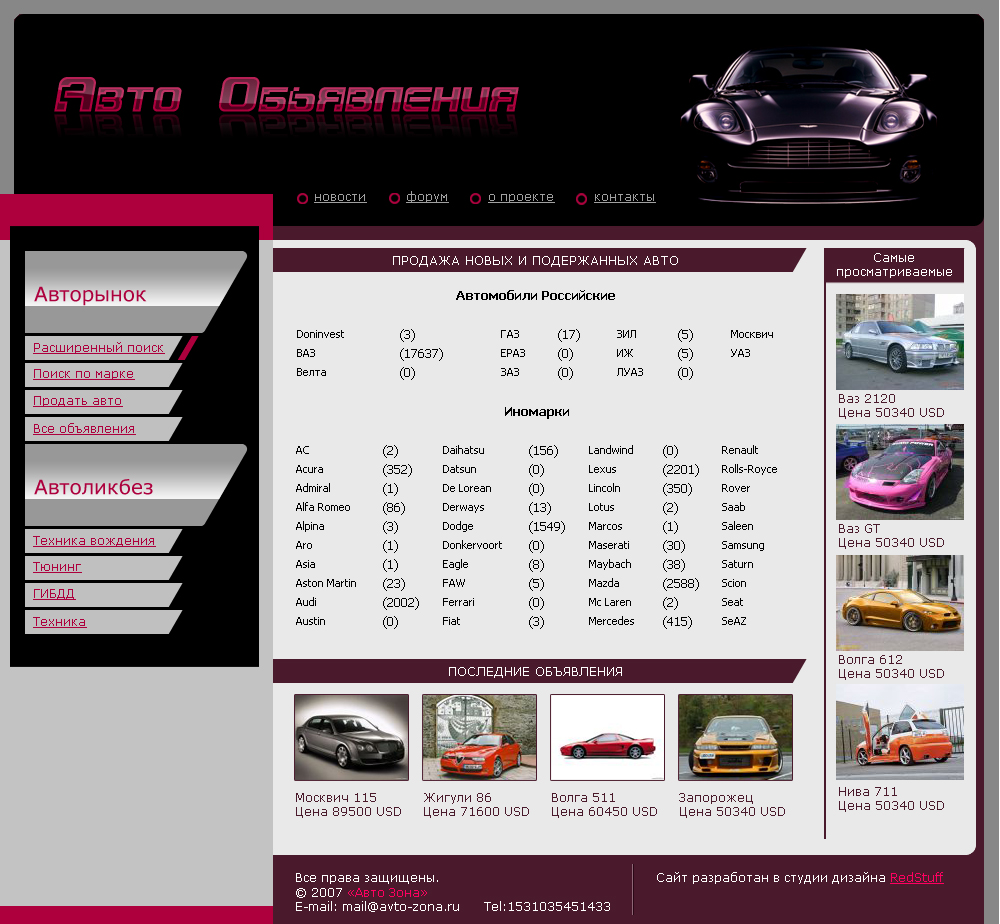1000x924 pixels.
Task: Click the mail@avto-zona.ru email address
Action: 401,907
